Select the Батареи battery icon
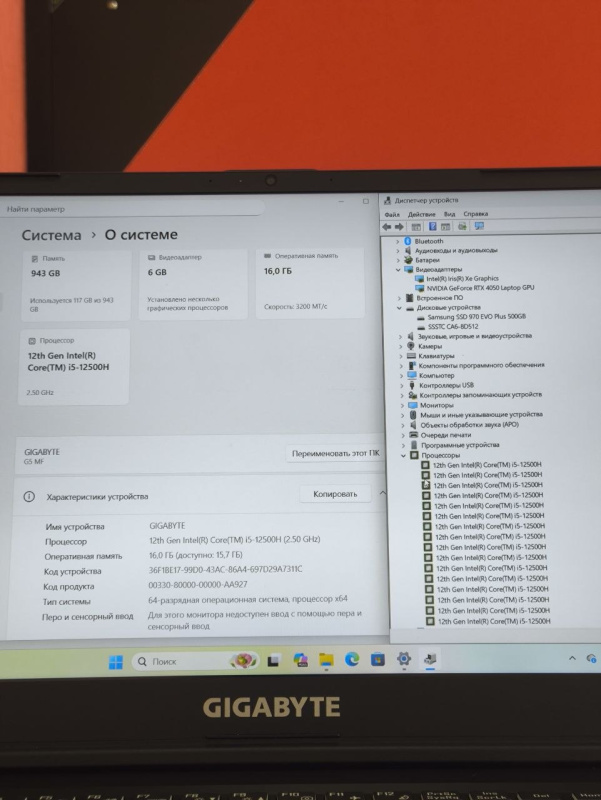 point(408,260)
